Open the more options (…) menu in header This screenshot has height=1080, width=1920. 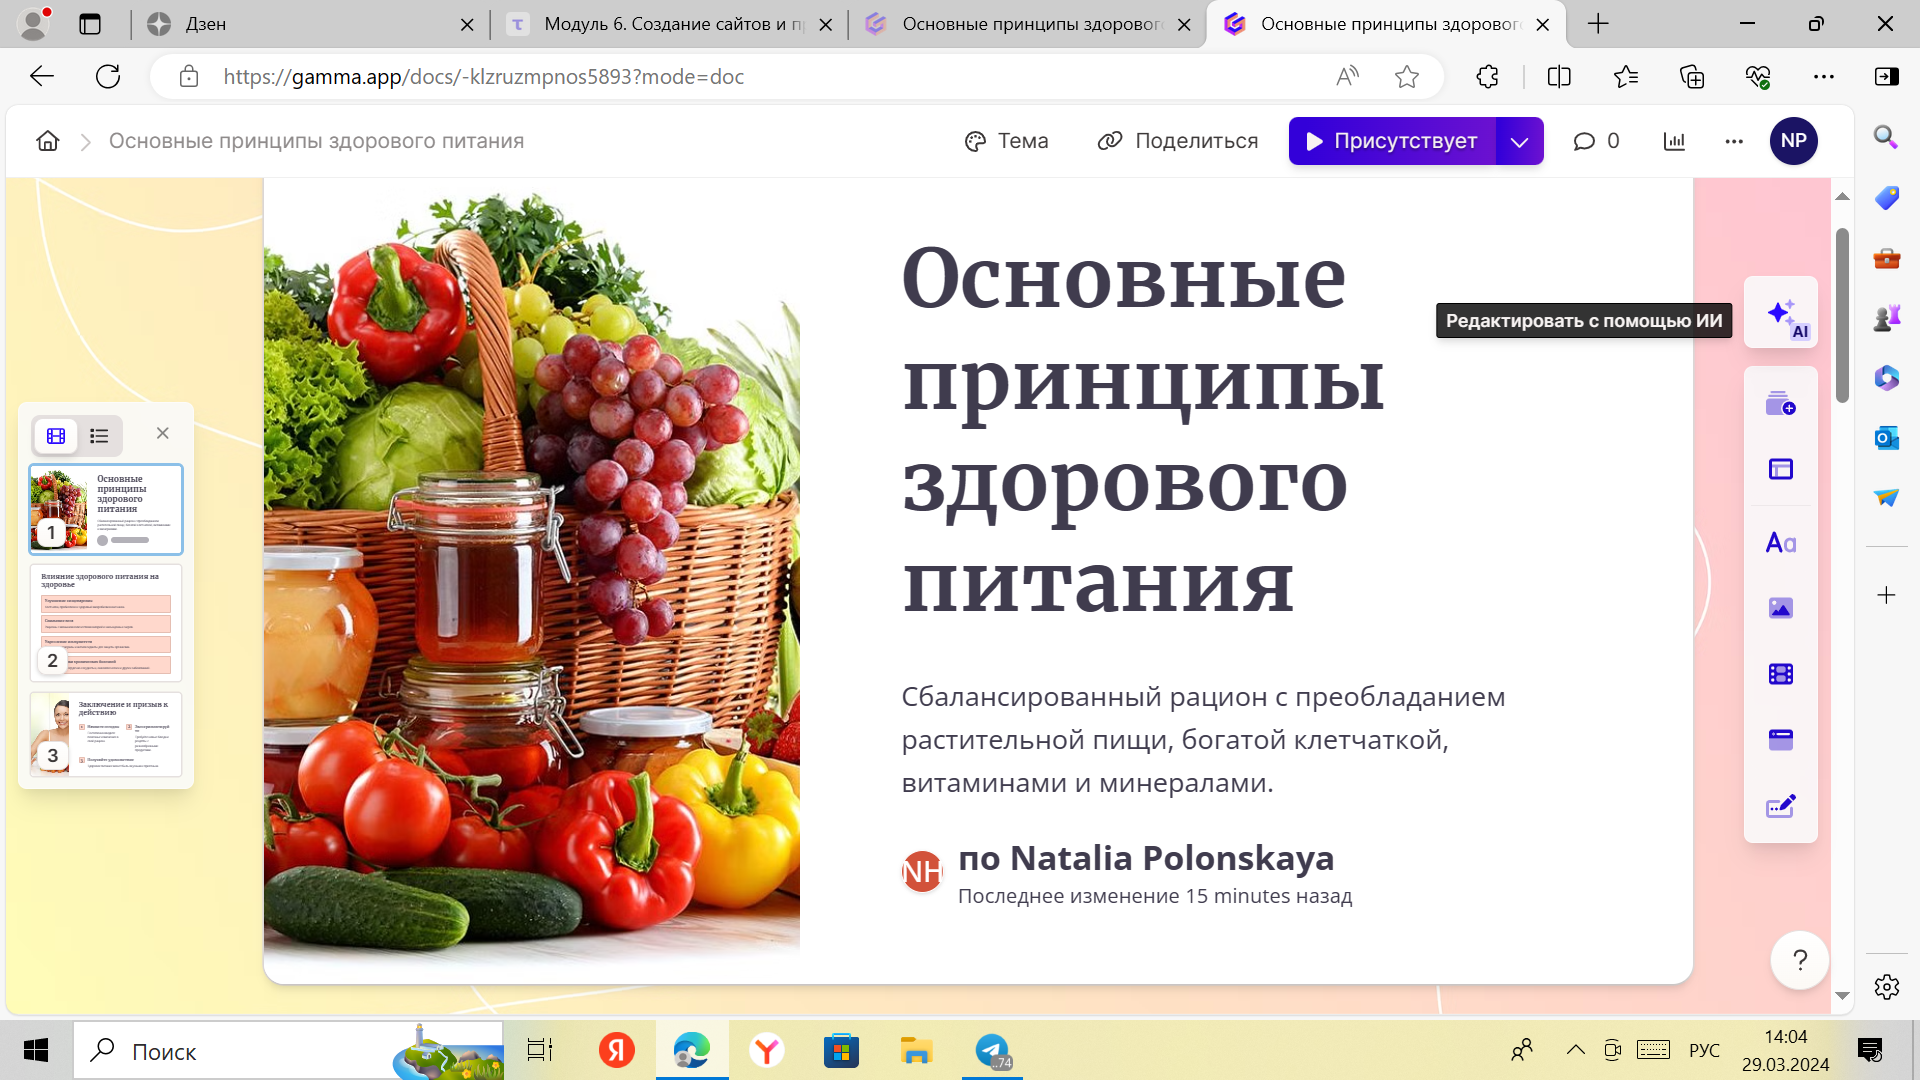1735,141
